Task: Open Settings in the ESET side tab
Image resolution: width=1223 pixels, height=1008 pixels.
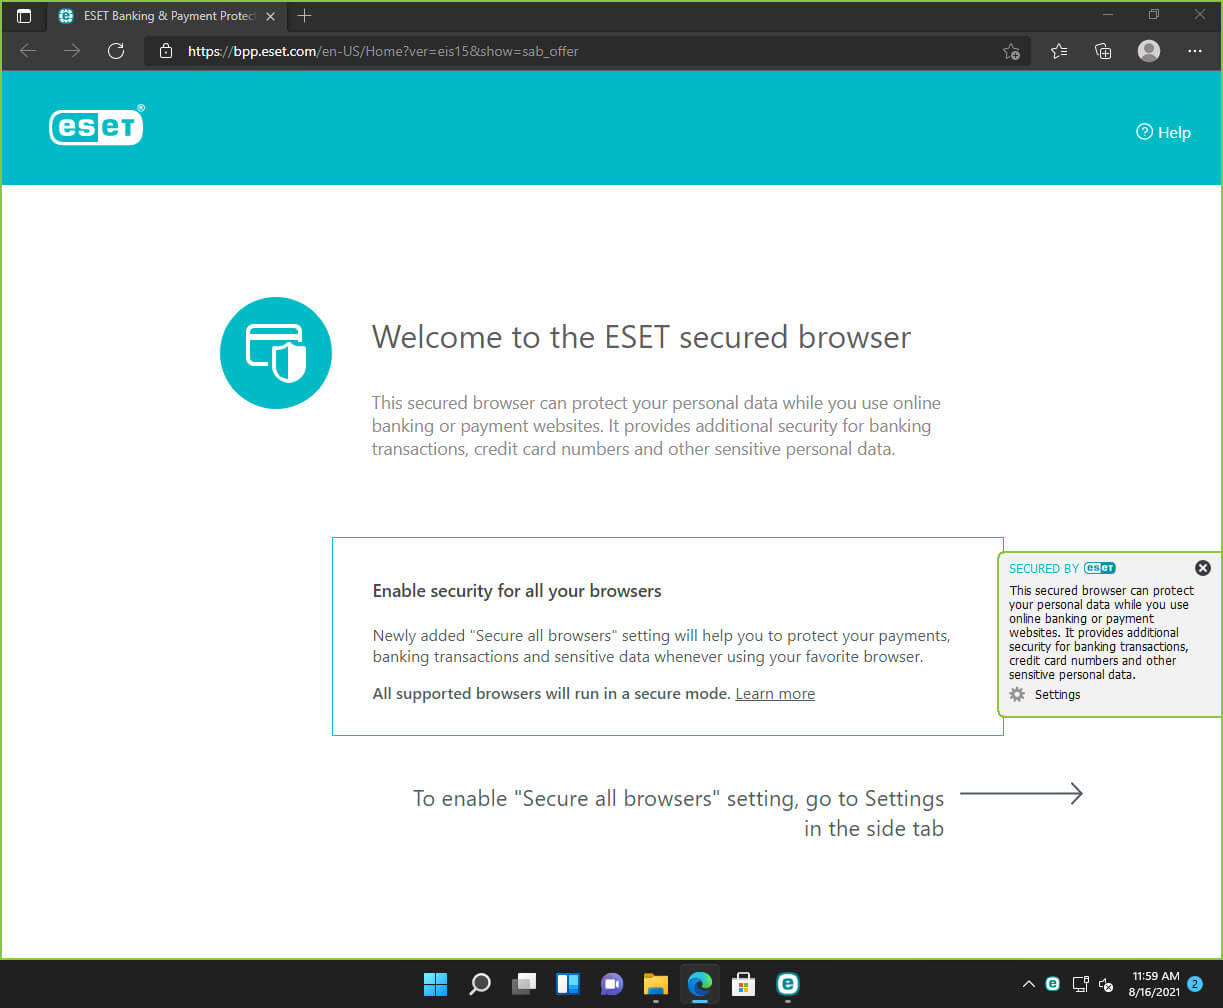Action: (x=1057, y=694)
